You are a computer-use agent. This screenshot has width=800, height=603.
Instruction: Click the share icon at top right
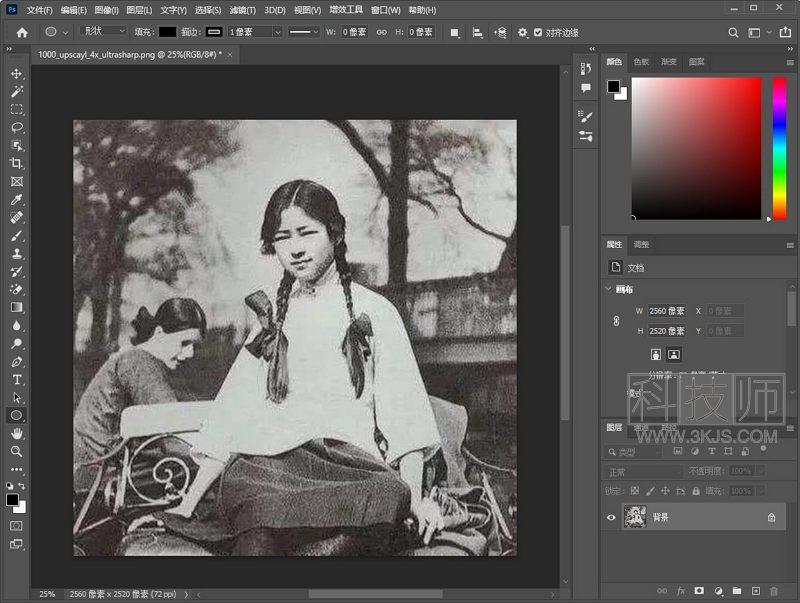785,32
